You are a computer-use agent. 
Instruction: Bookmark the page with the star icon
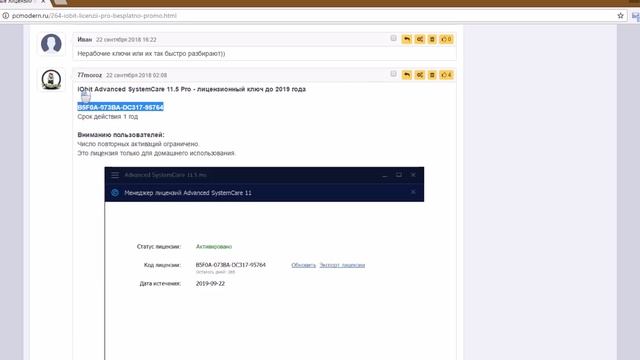point(620,16)
